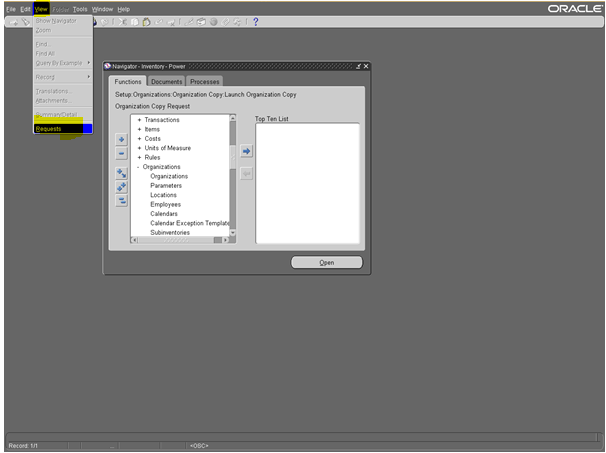The image size is (606, 453).
Task: Select Calendars in the tree
Action: pyautogui.click(x=164, y=214)
